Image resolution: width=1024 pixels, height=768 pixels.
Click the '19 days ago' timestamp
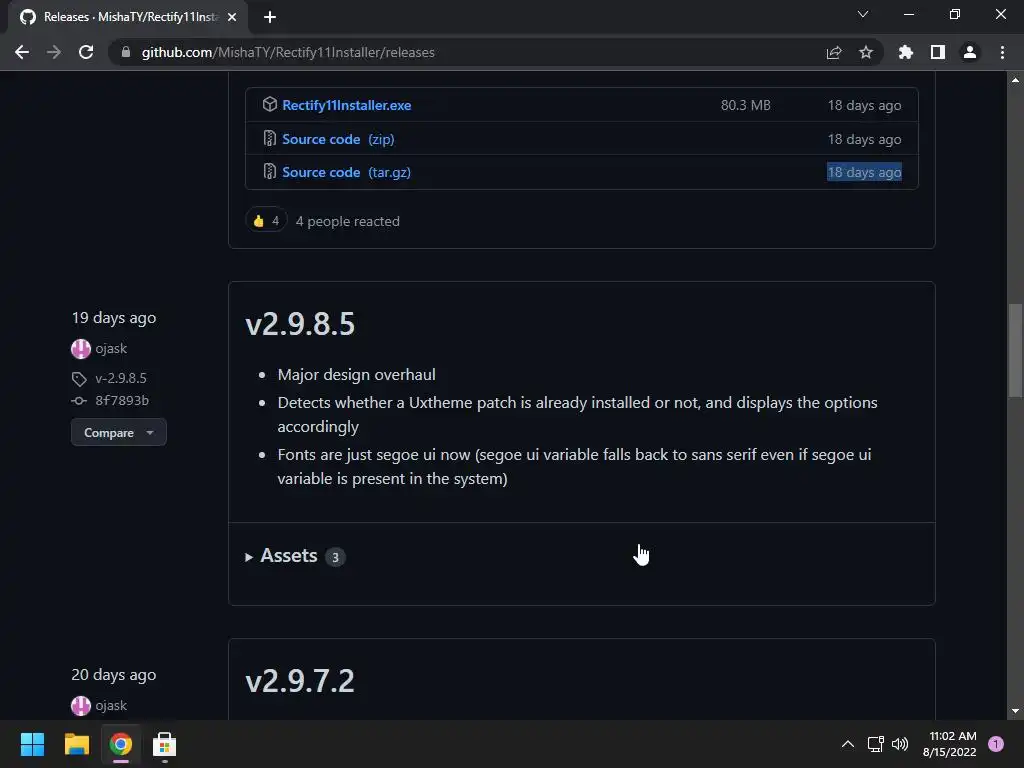tap(114, 318)
